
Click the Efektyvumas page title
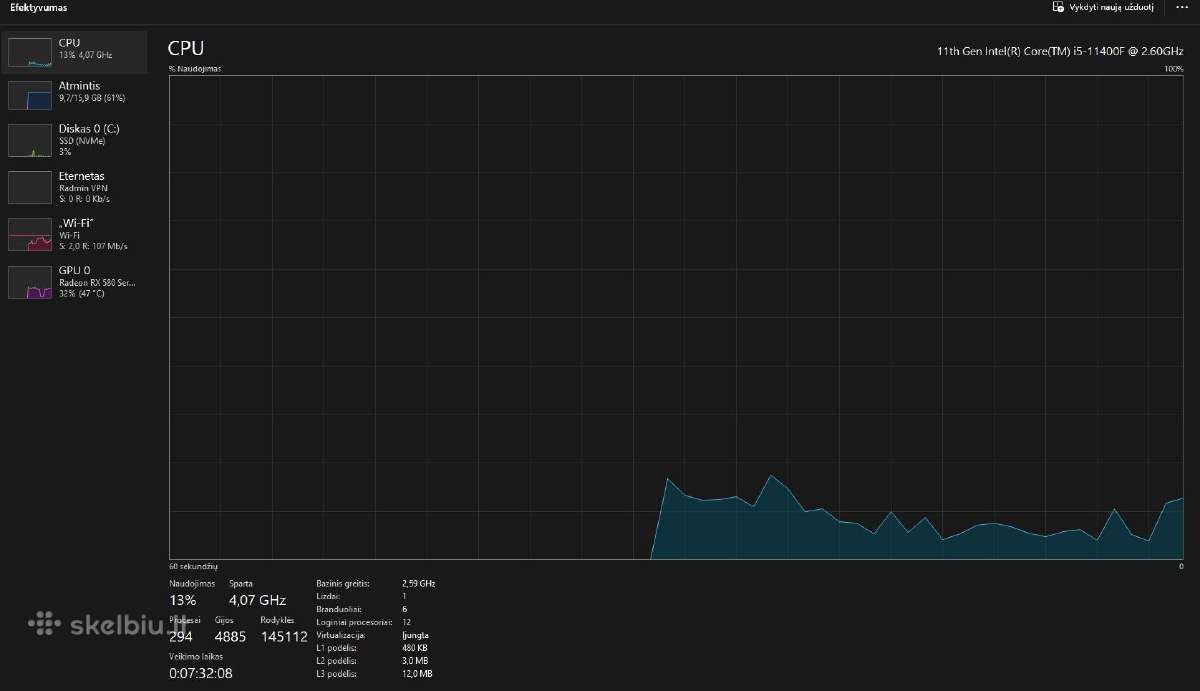[38, 7]
